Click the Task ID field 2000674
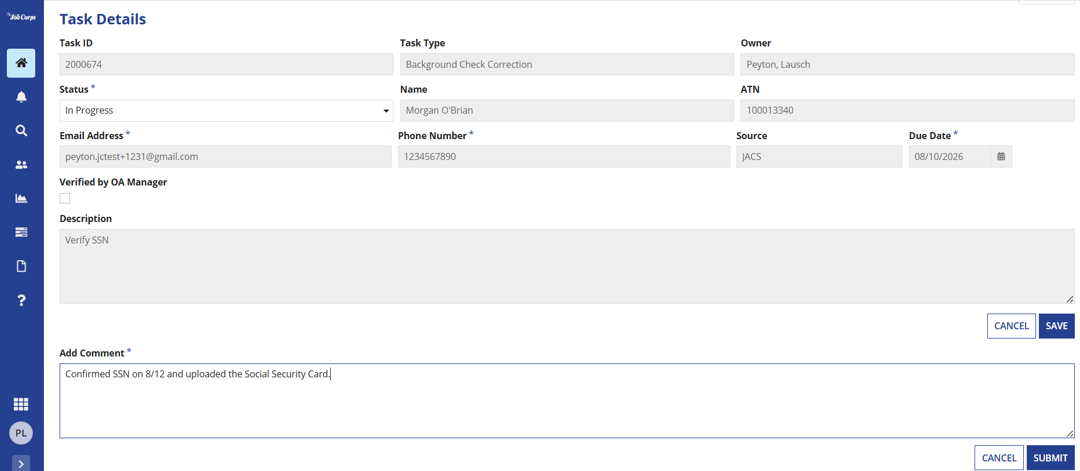1080x471 pixels. click(x=227, y=65)
